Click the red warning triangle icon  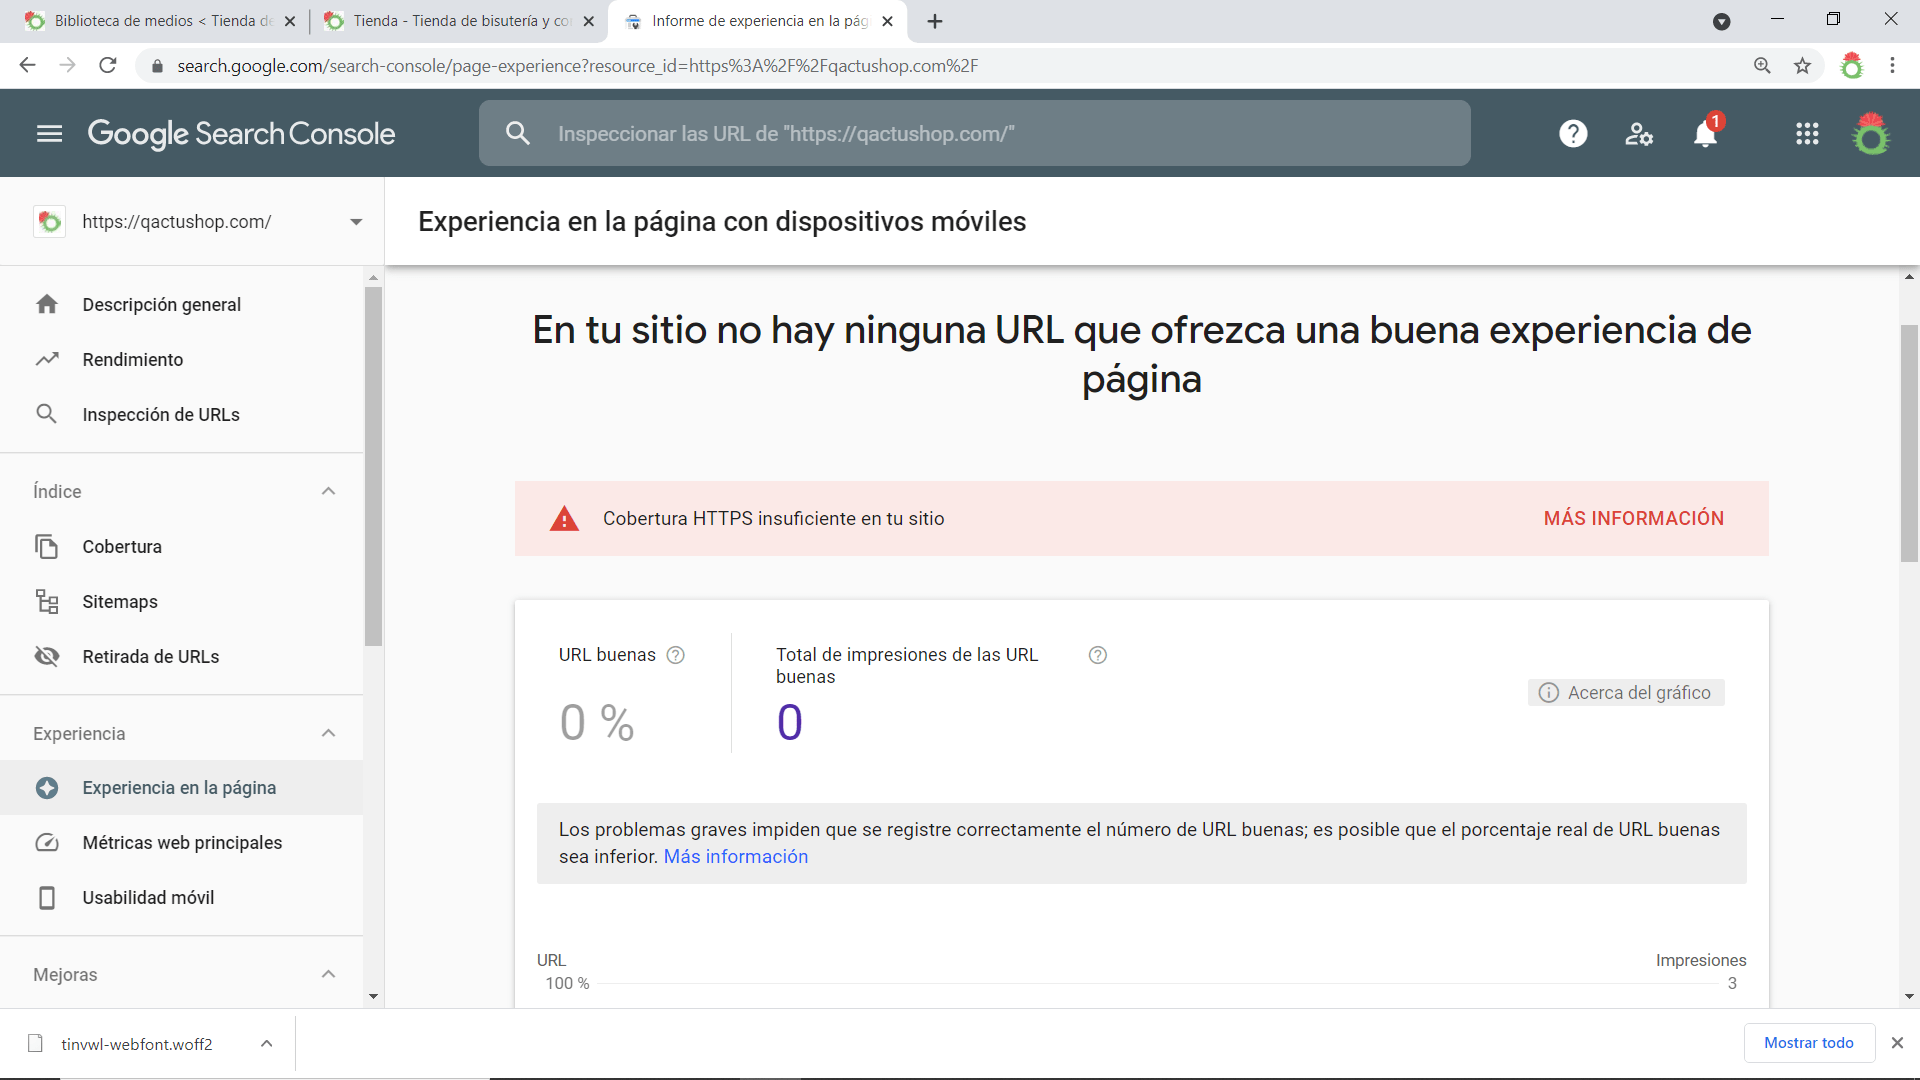click(x=564, y=518)
